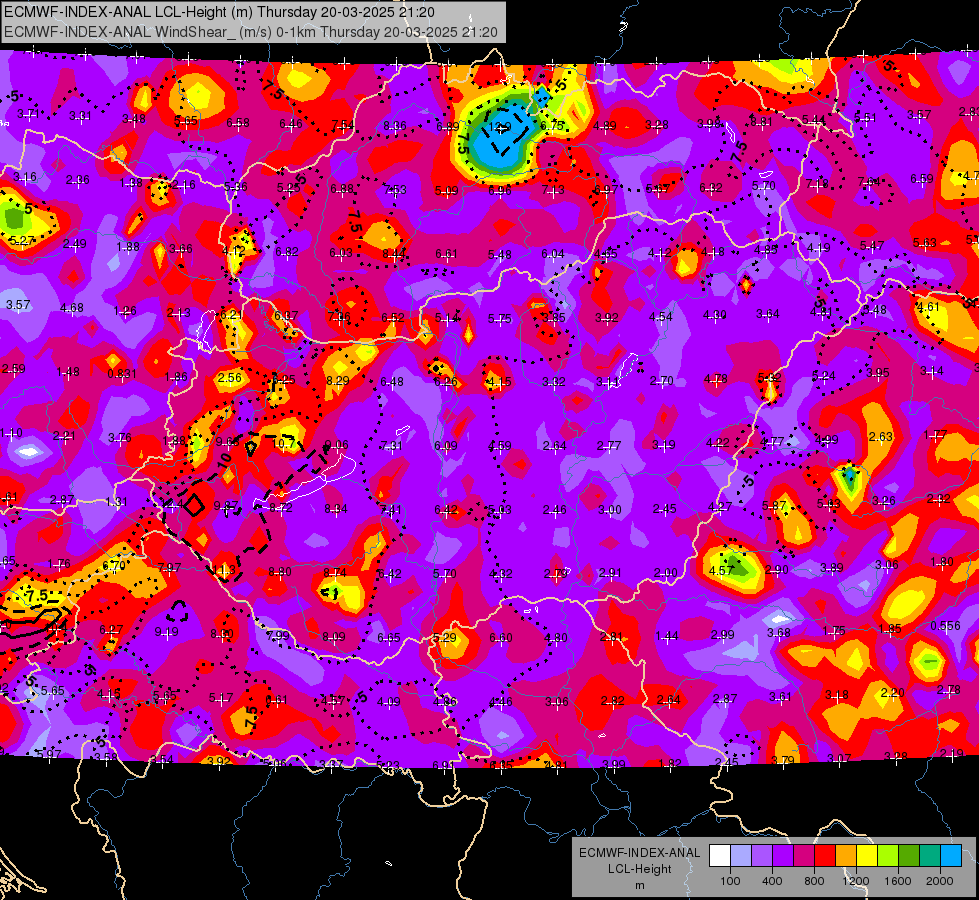Click the legend label 400
979x900 pixels.
tap(772, 881)
